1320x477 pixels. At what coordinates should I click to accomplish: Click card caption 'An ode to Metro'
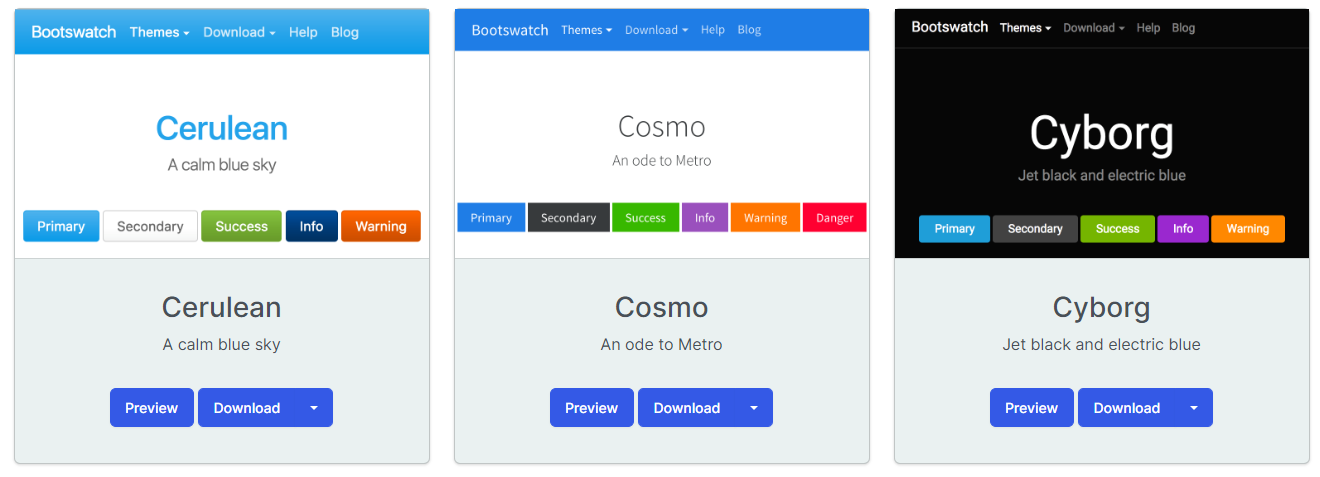(662, 345)
